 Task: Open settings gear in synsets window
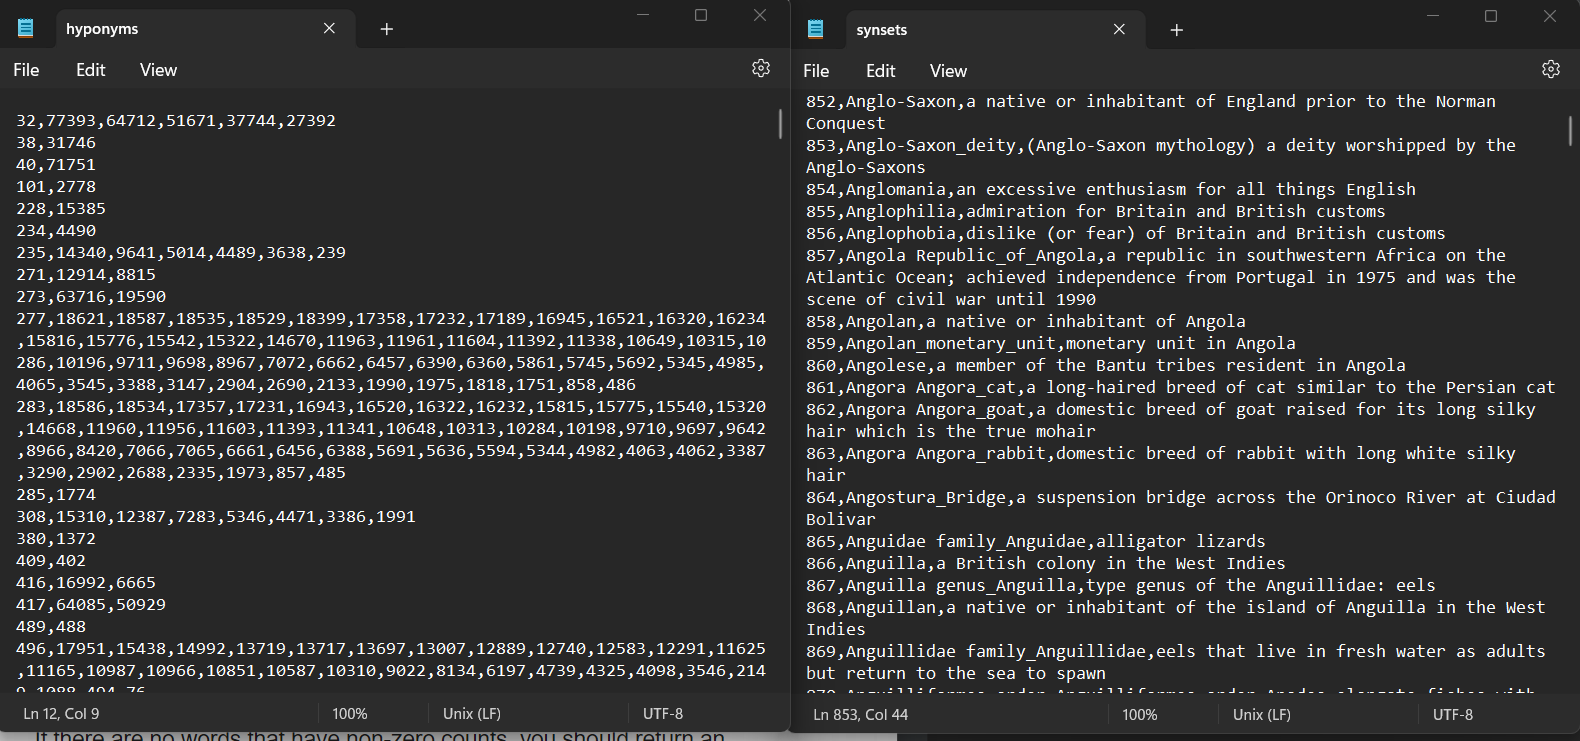click(x=1551, y=69)
